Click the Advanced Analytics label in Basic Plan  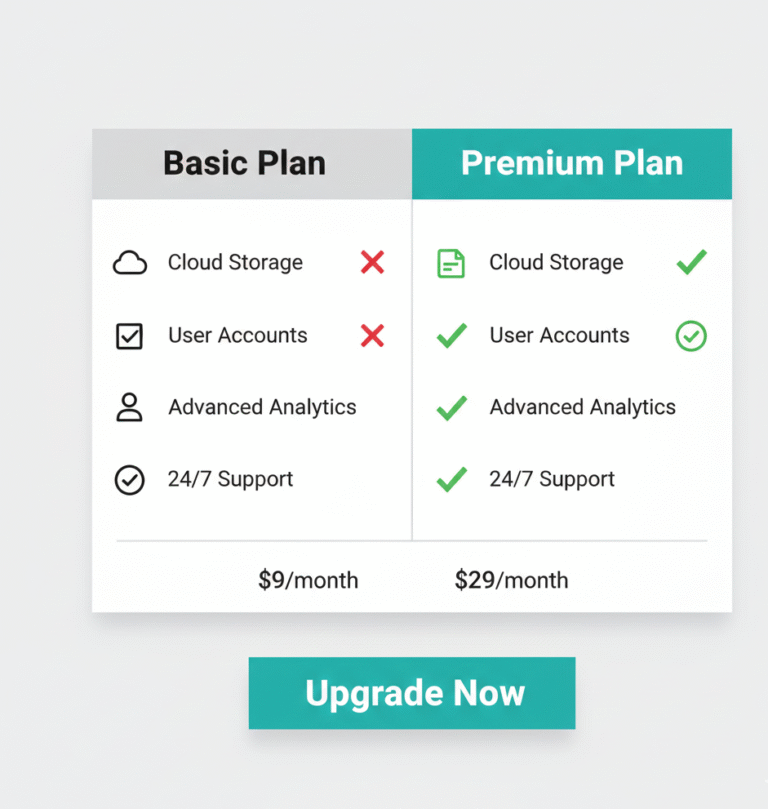coord(262,407)
